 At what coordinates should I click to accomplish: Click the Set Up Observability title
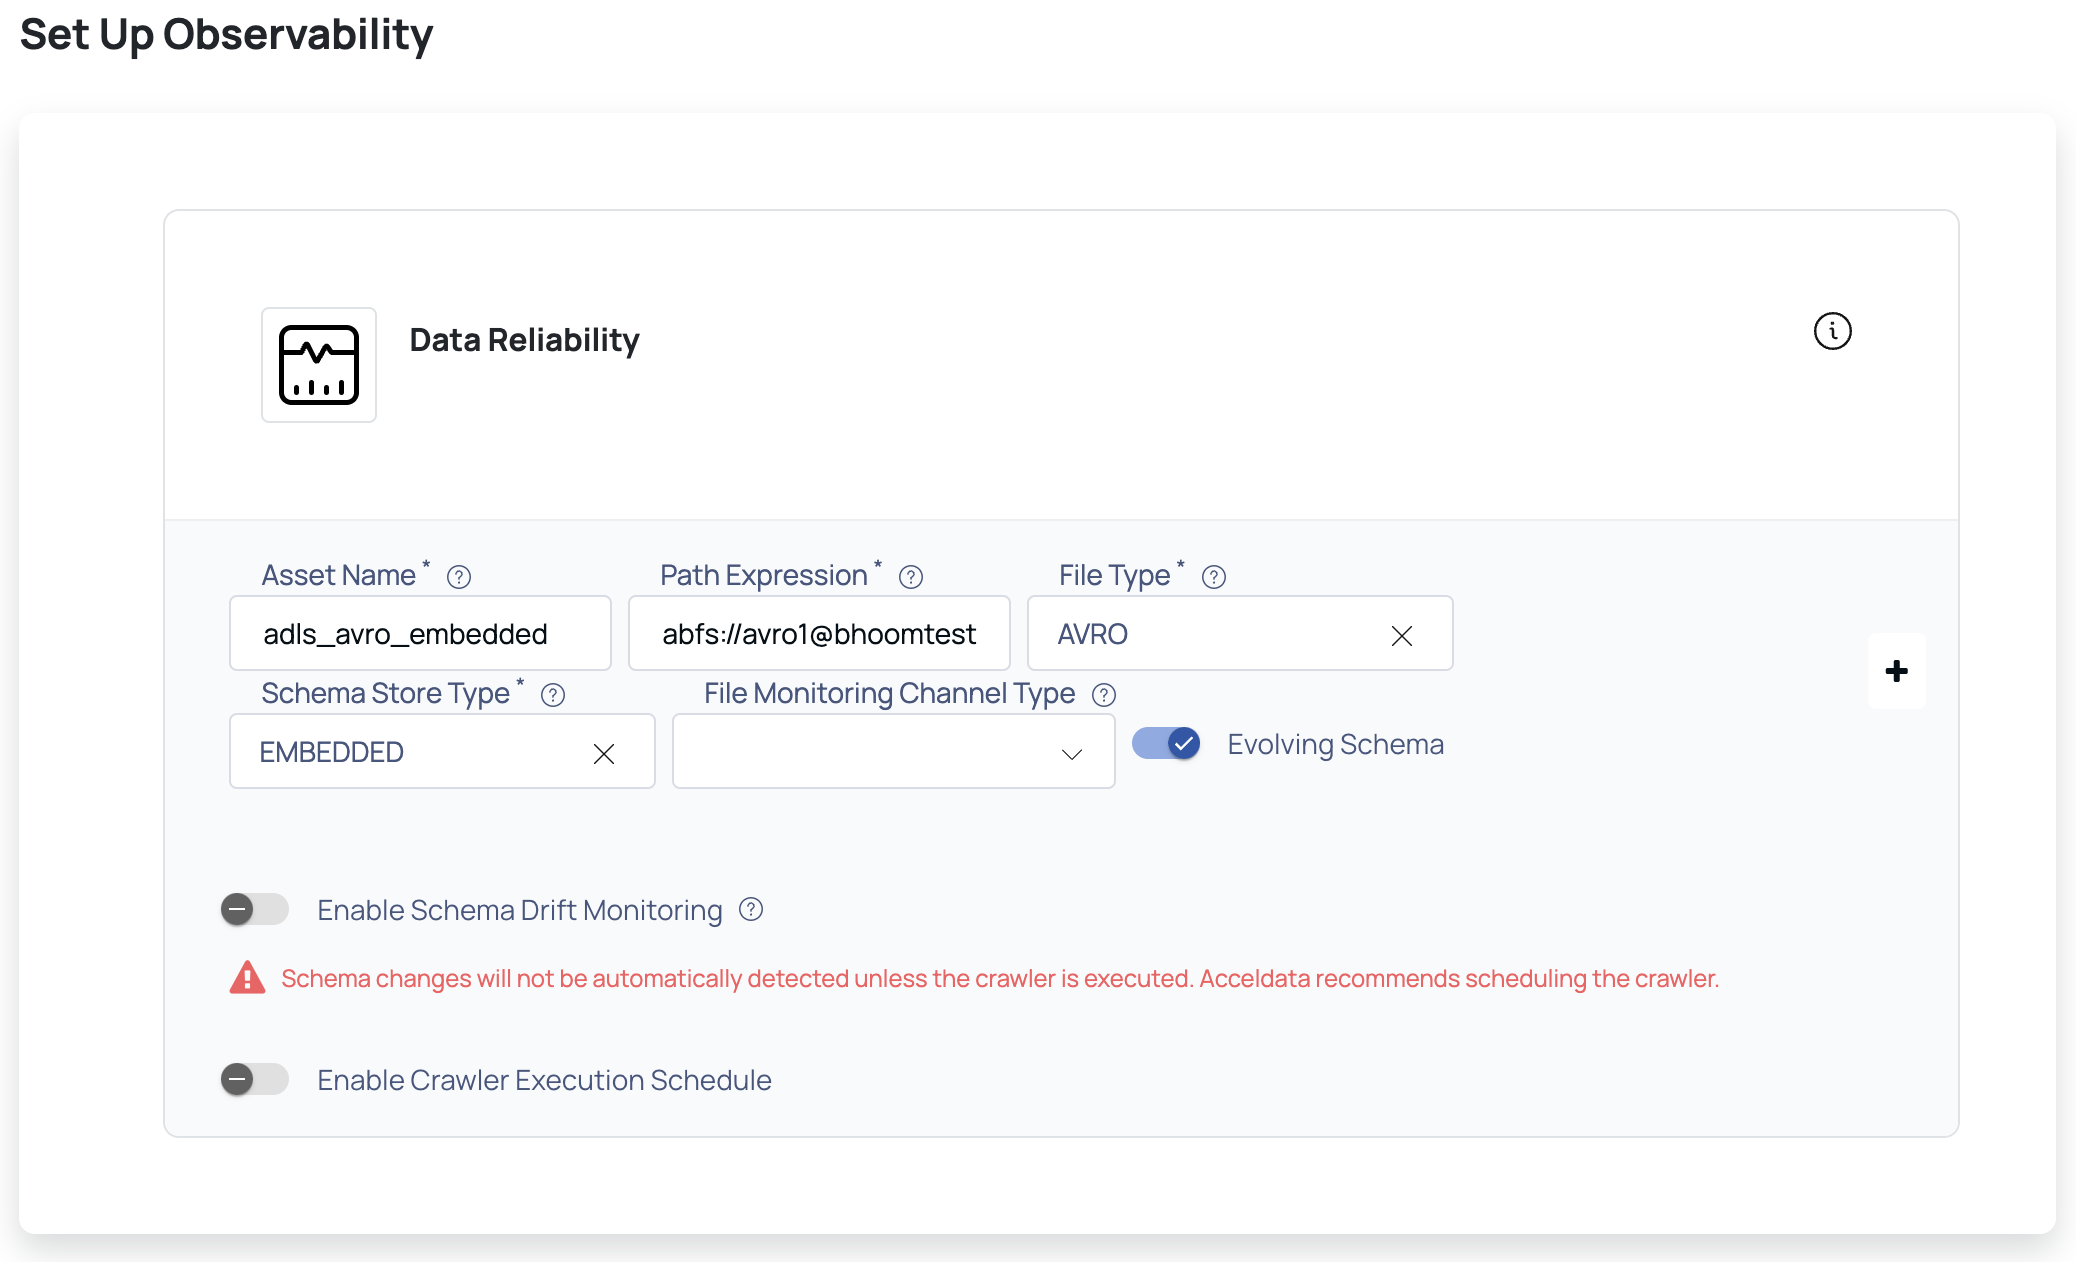click(226, 35)
